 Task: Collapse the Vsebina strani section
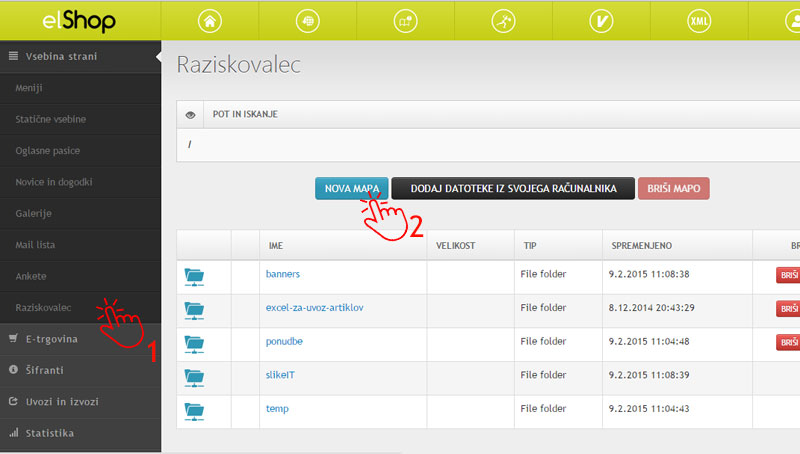click(x=81, y=57)
